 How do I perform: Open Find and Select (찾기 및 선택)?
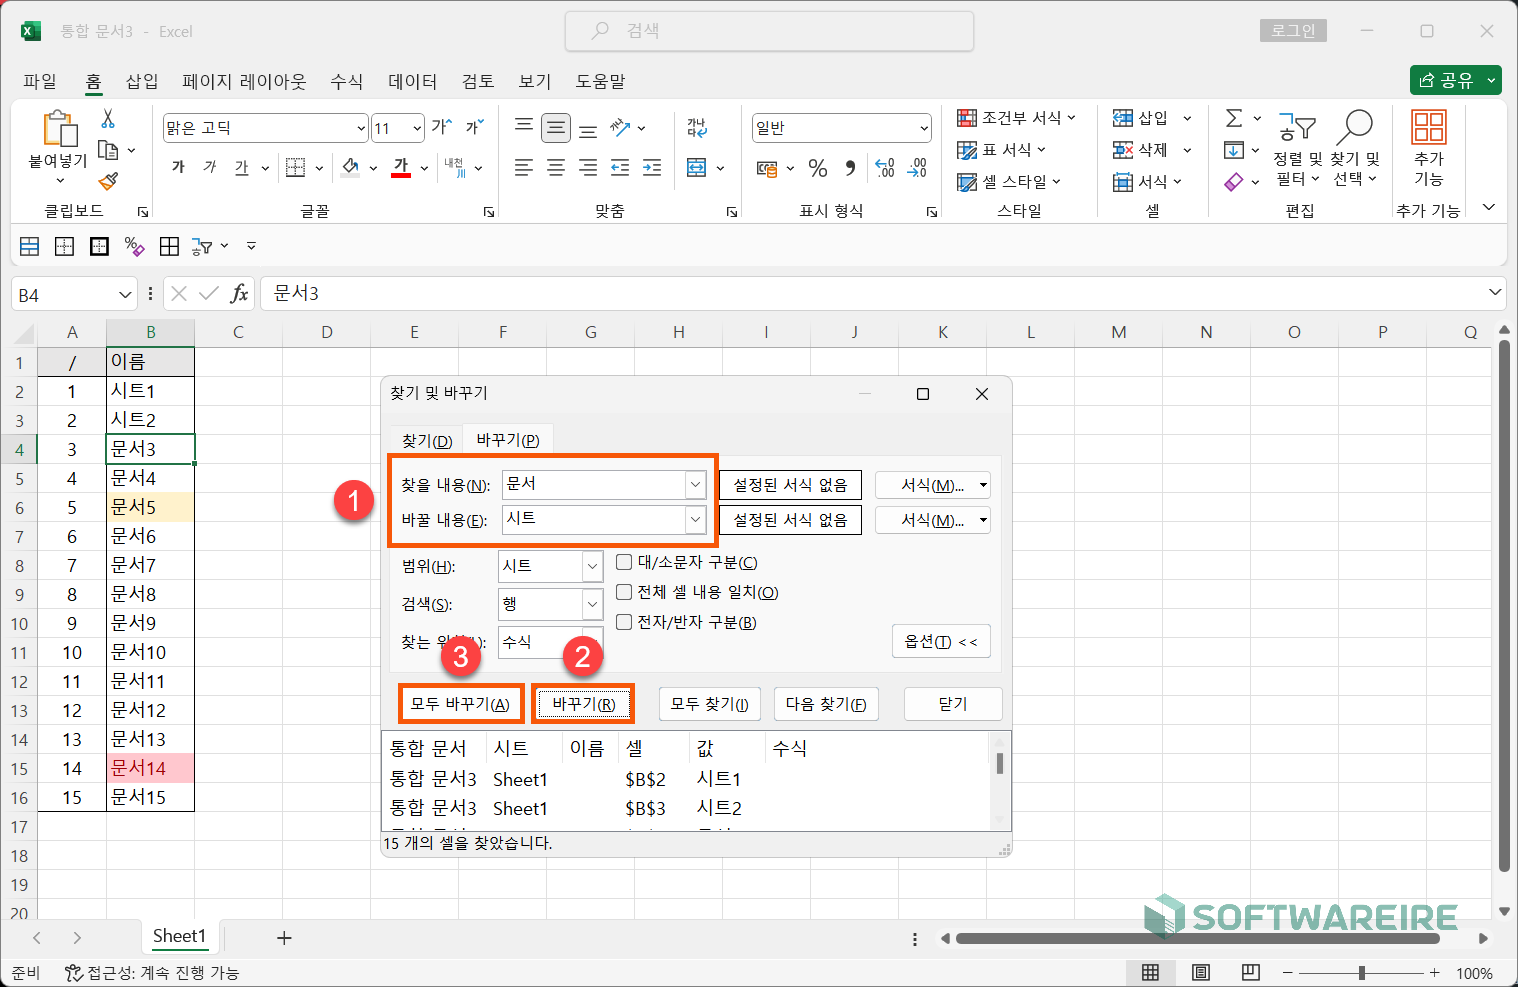tap(1355, 150)
